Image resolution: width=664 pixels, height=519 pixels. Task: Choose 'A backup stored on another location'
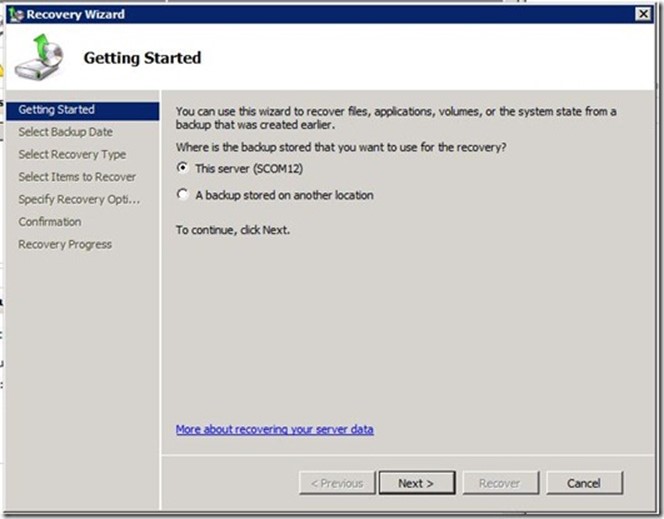[182, 195]
